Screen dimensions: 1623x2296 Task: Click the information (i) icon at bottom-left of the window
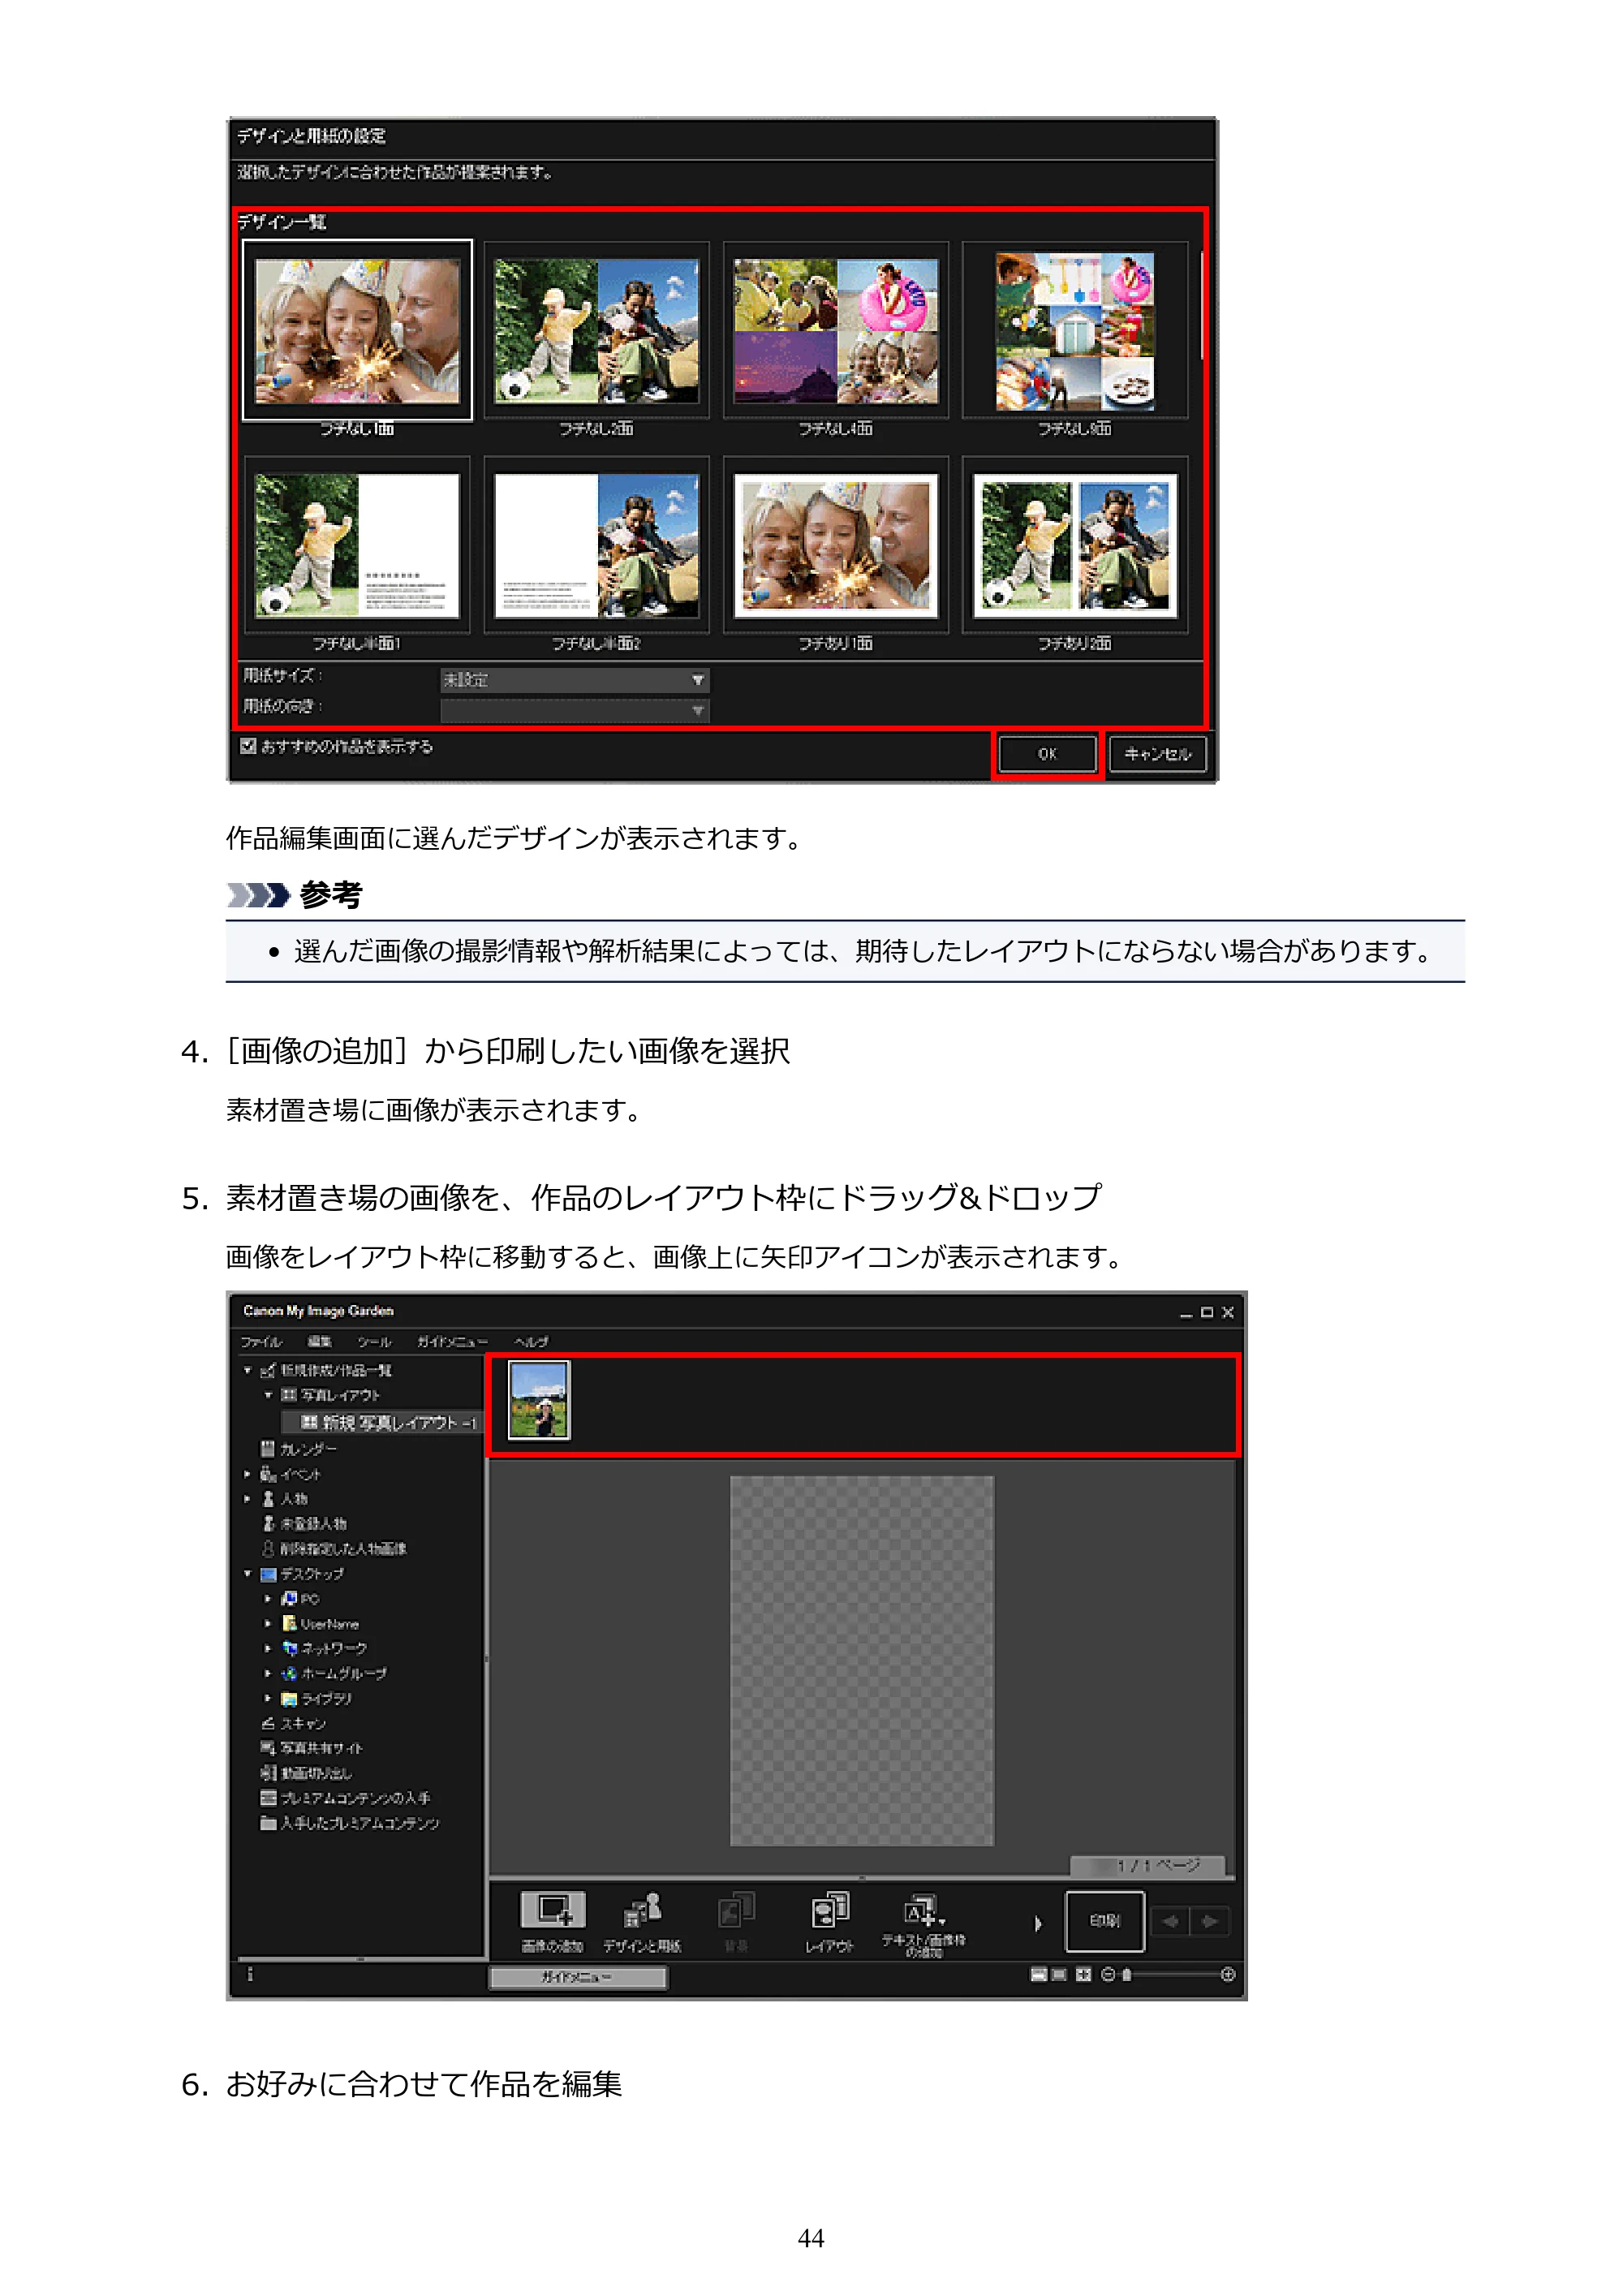(x=250, y=1975)
